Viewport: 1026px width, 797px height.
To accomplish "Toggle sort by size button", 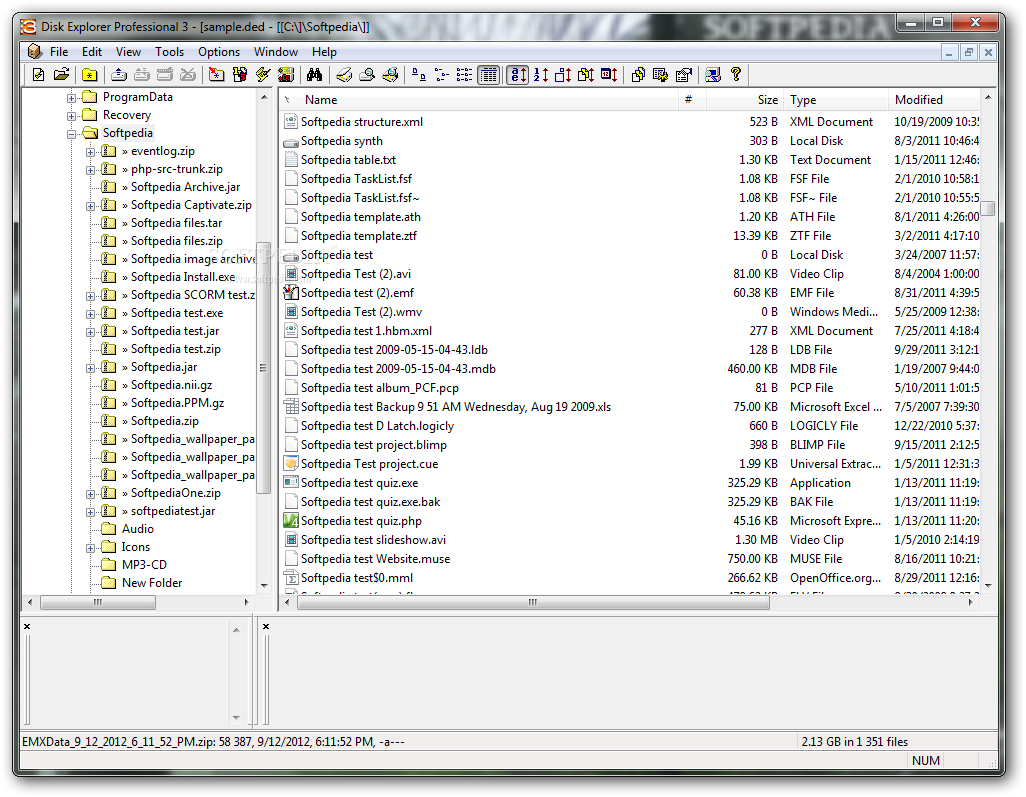I will (x=563, y=75).
